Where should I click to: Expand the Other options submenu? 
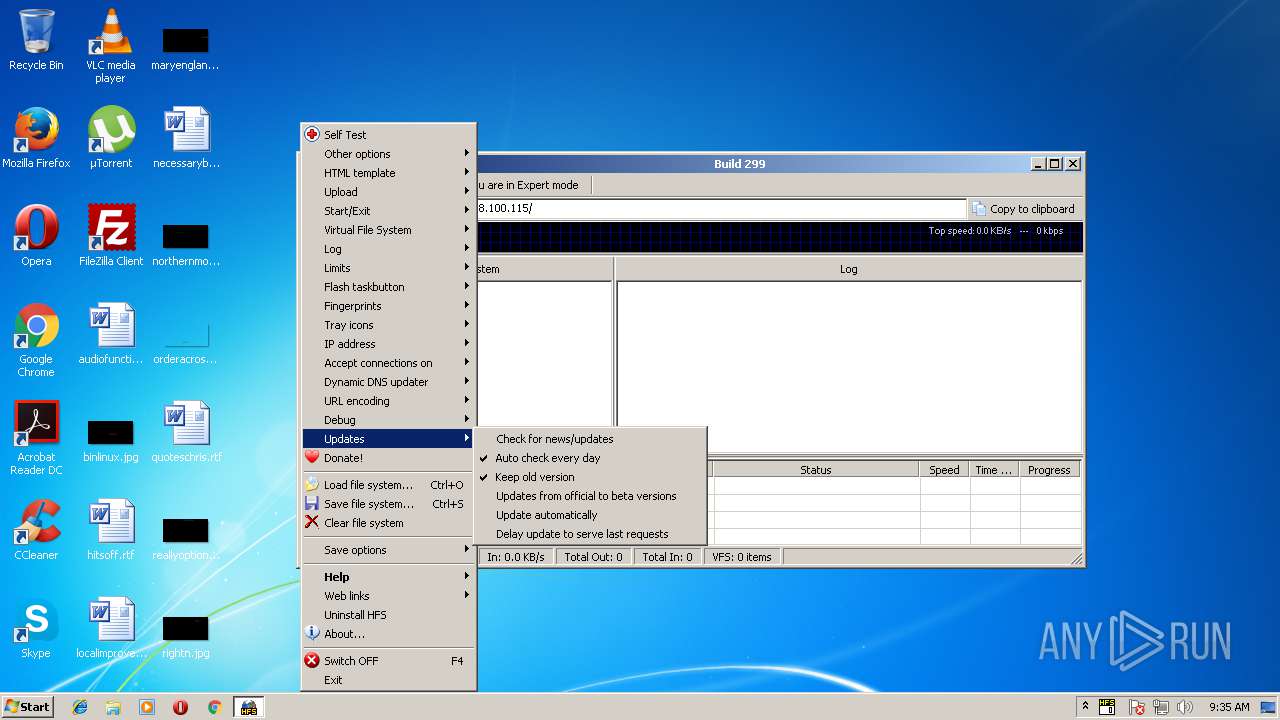coord(389,154)
